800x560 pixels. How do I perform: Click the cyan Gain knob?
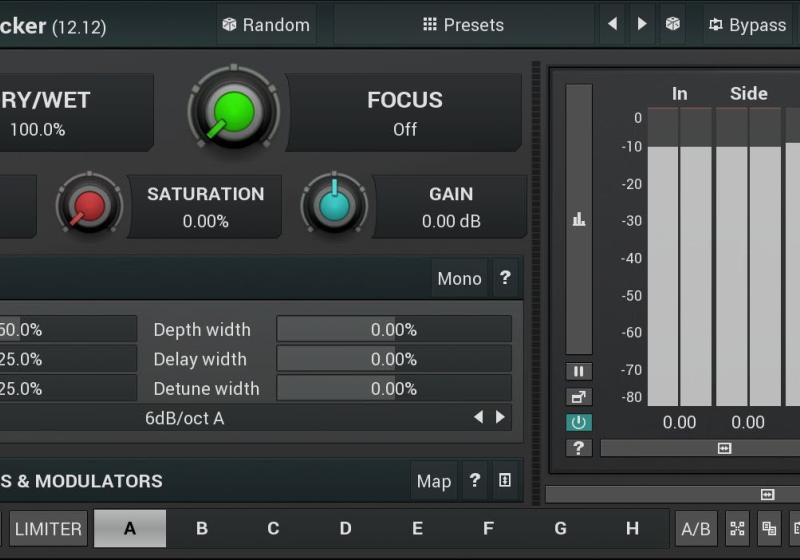point(334,206)
